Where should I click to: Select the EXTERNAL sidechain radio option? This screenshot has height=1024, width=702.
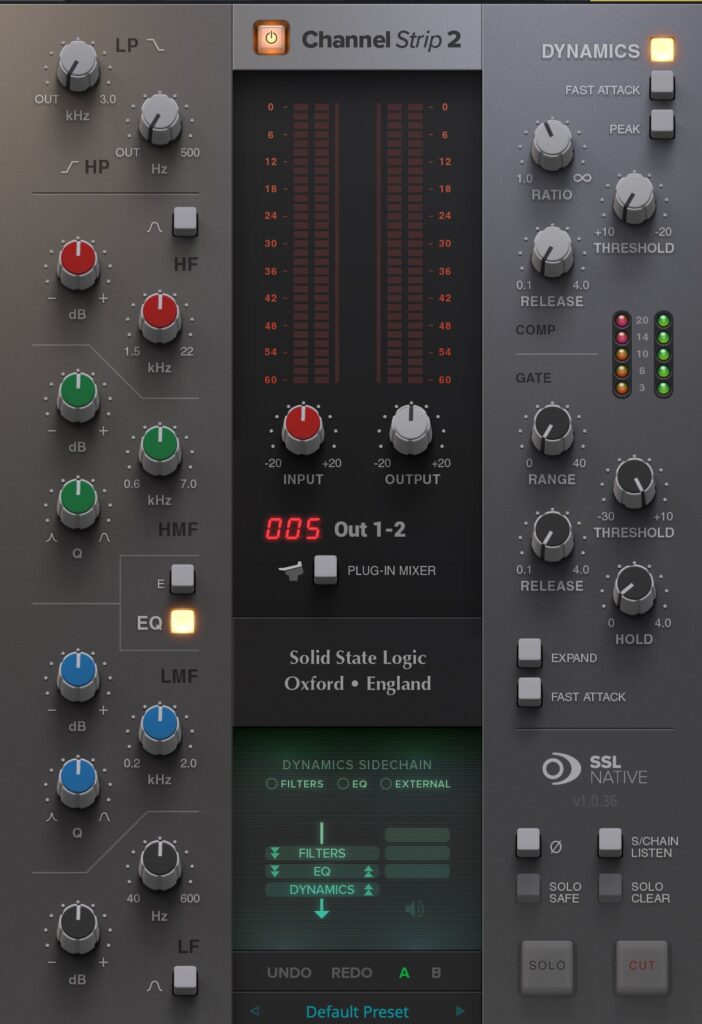pos(386,784)
